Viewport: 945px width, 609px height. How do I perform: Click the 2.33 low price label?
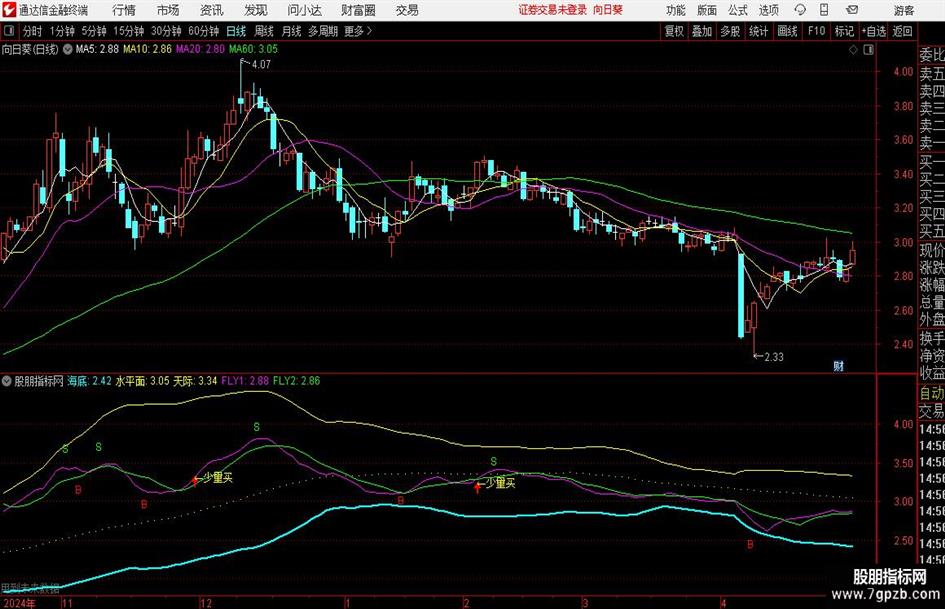pos(774,357)
